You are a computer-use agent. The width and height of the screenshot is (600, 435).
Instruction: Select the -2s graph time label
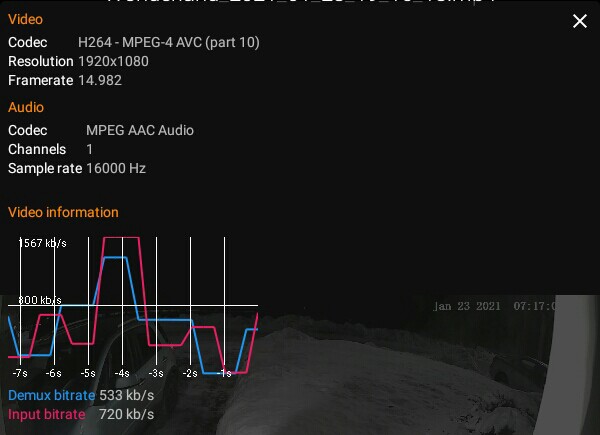[x=190, y=373]
